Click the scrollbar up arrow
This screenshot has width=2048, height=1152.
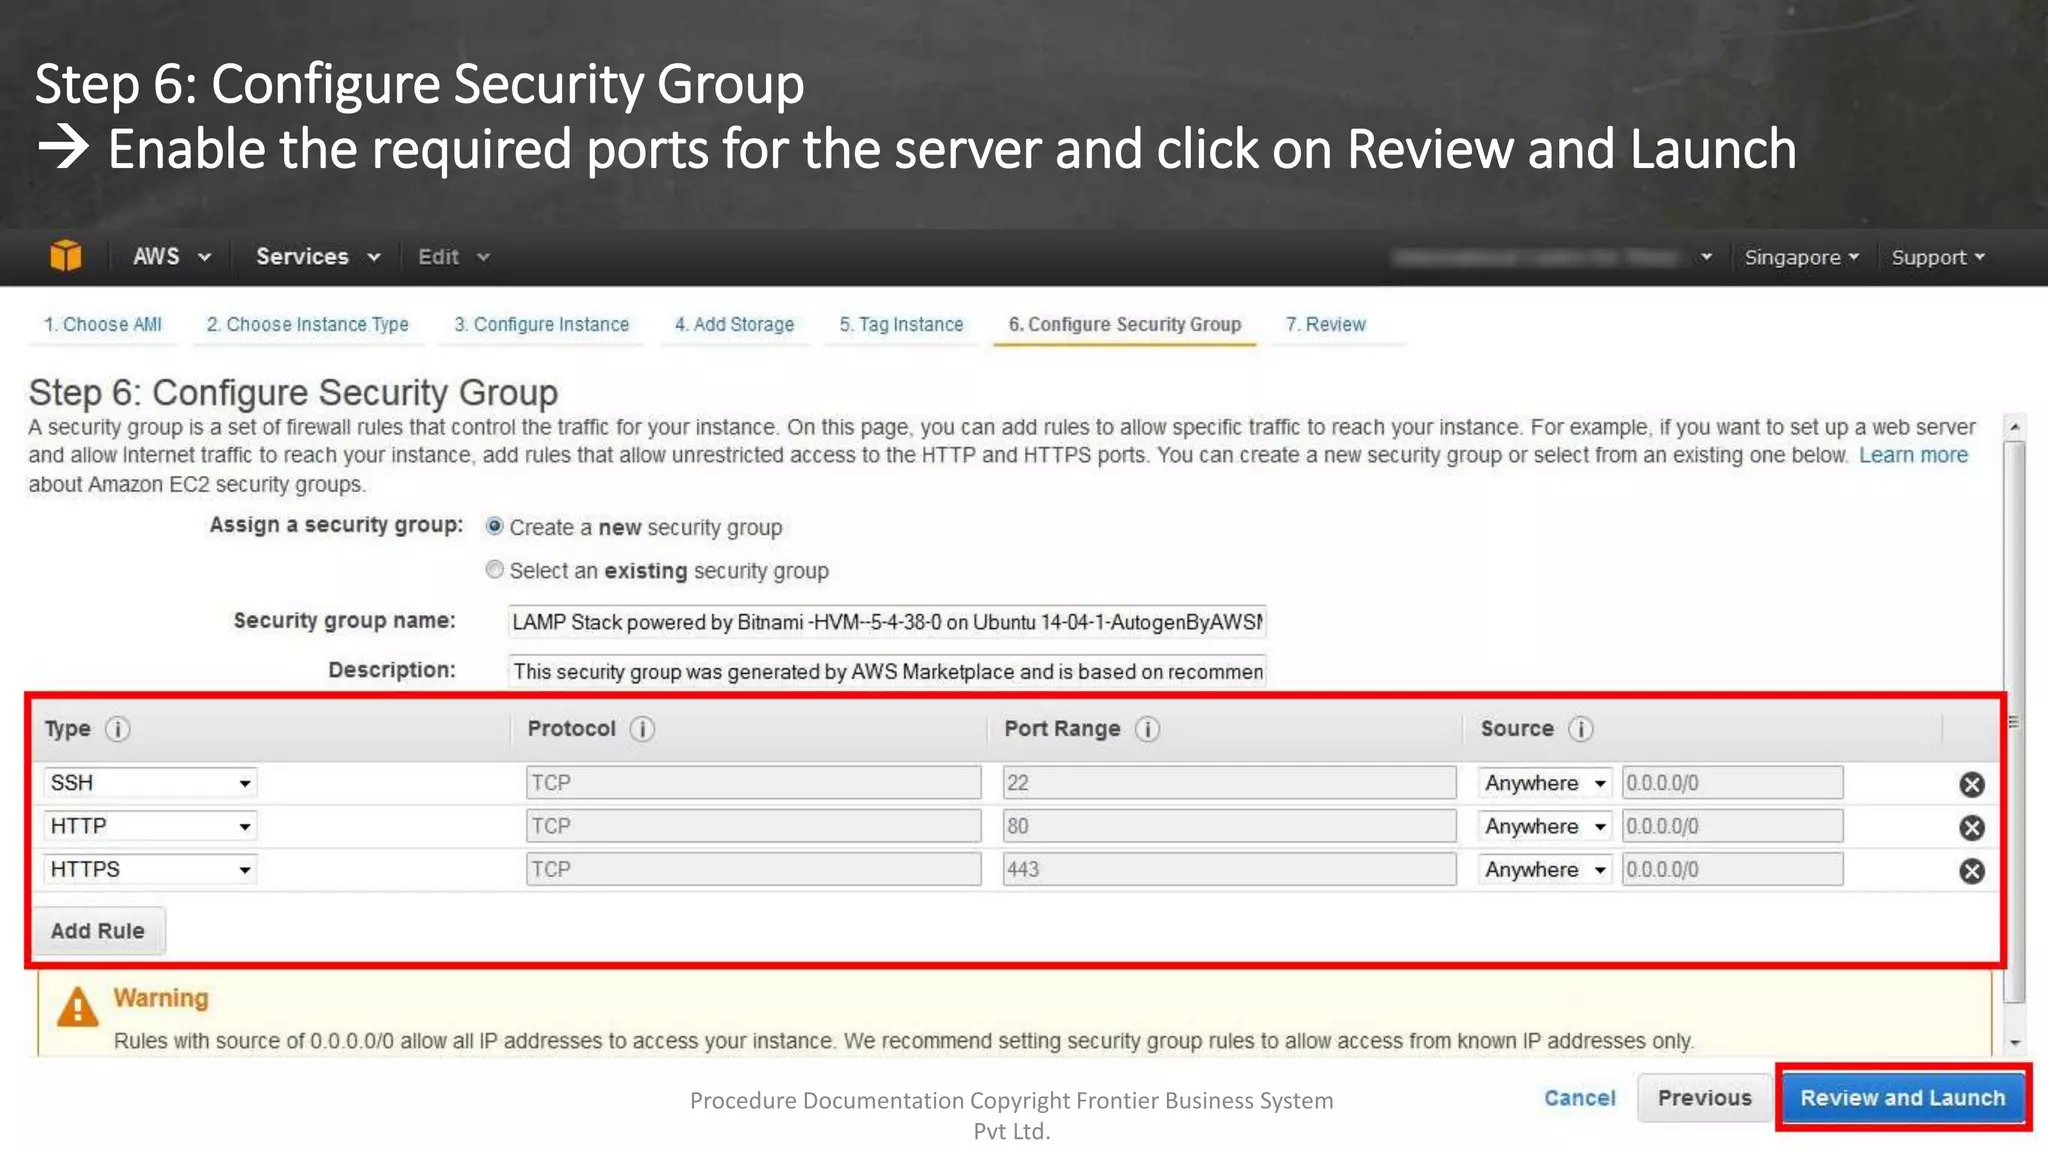pyautogui.click(x=2015, y=427)
